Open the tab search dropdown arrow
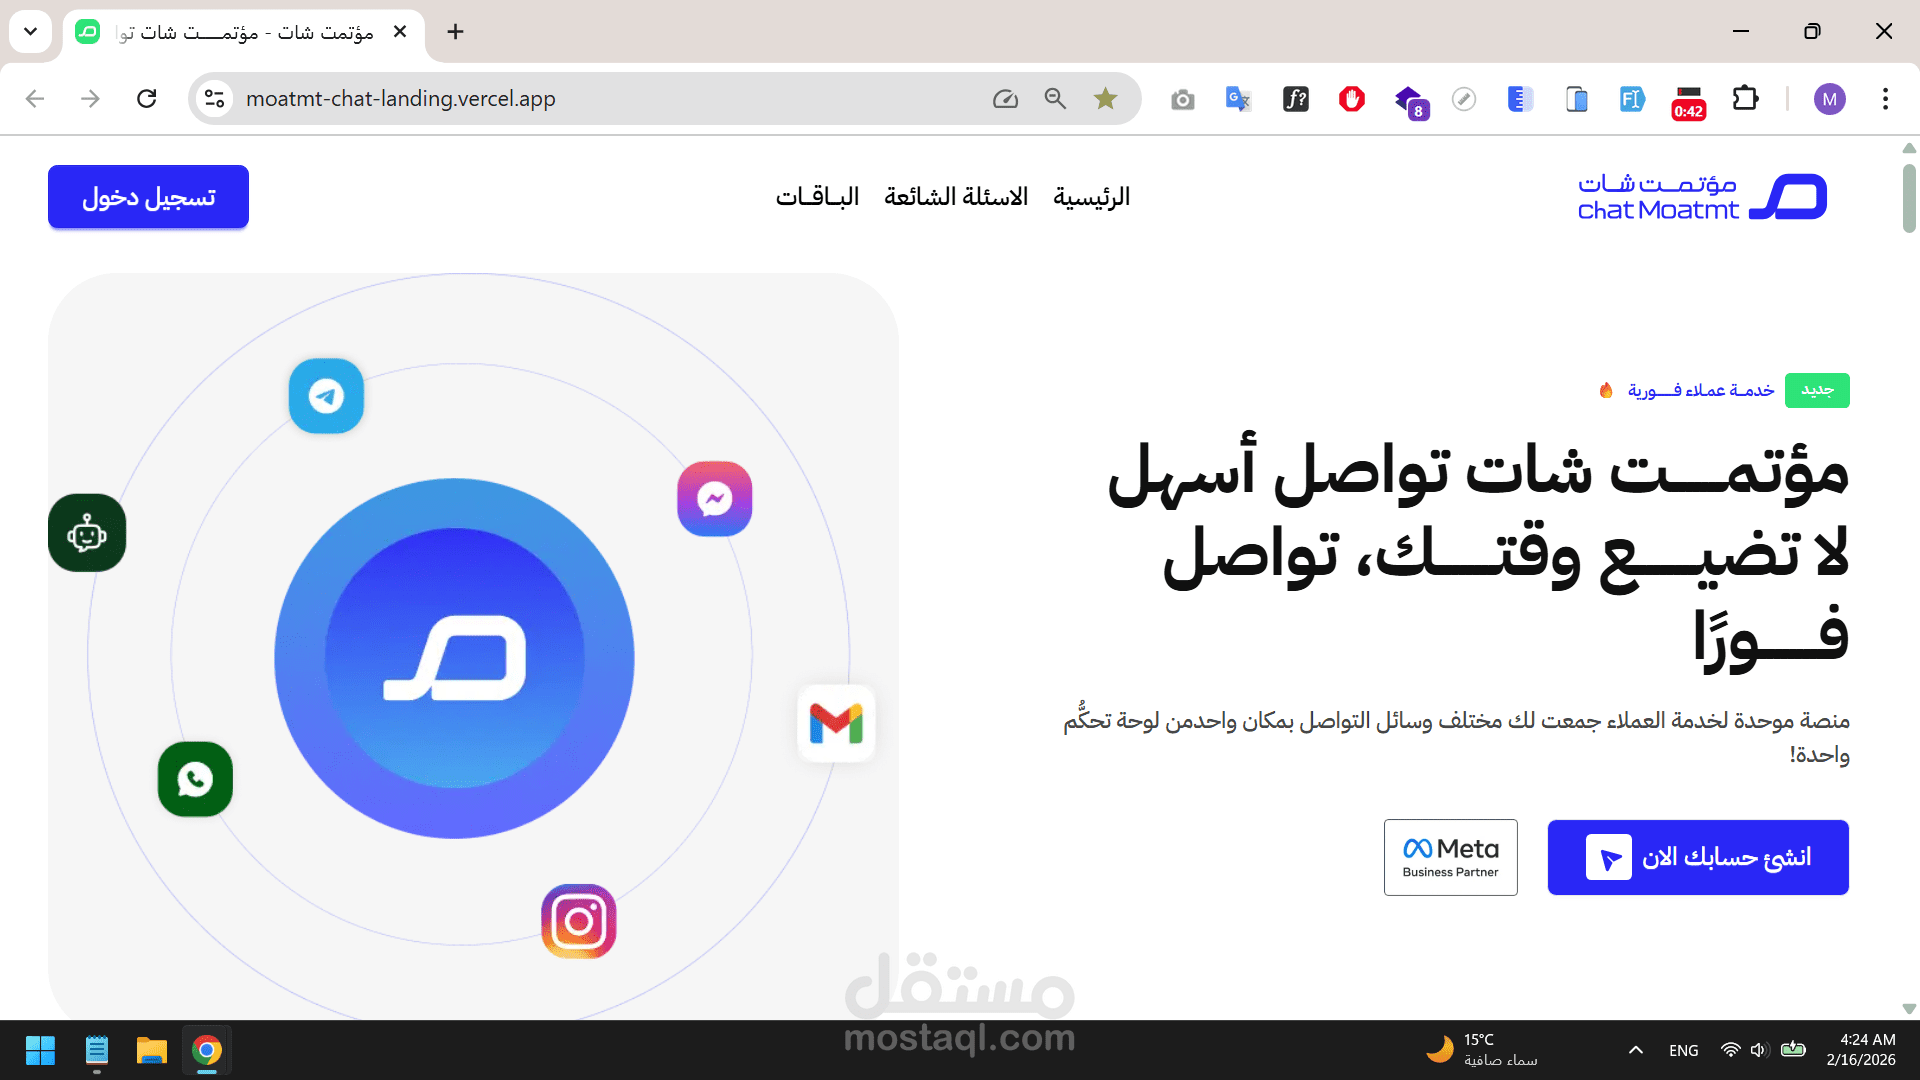Image resolution: width=1920 pixels, height=1080 pixels. pyautogui.click(x=30, y=31)
